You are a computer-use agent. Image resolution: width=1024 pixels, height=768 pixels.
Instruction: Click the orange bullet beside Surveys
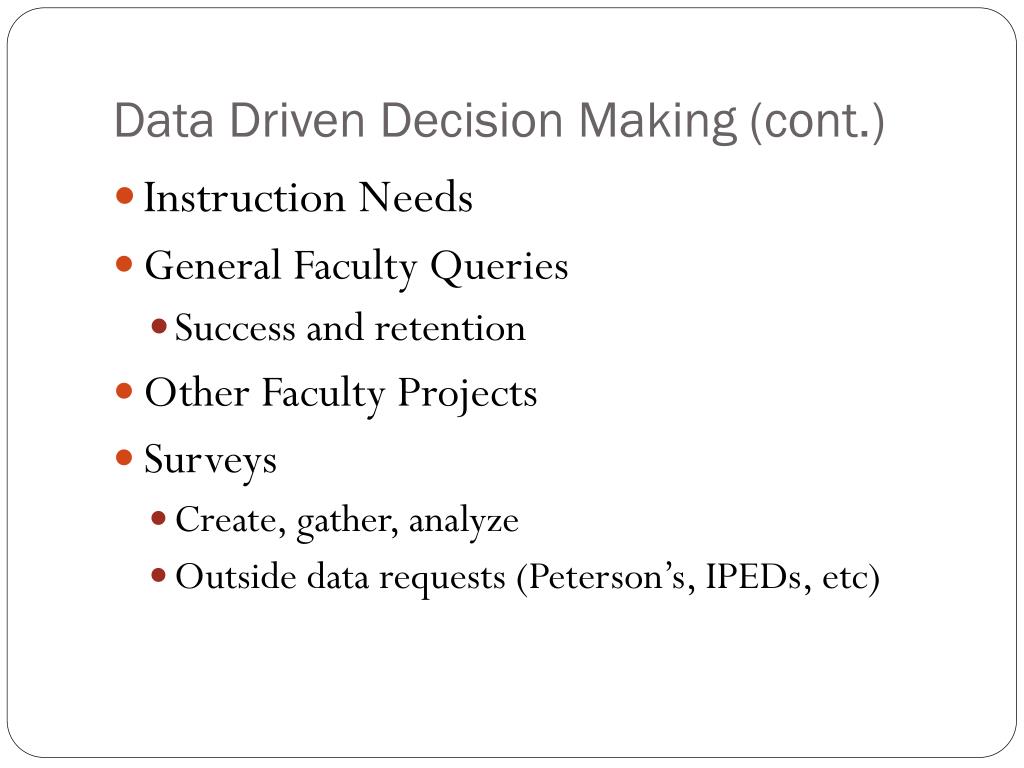[124, 456]
